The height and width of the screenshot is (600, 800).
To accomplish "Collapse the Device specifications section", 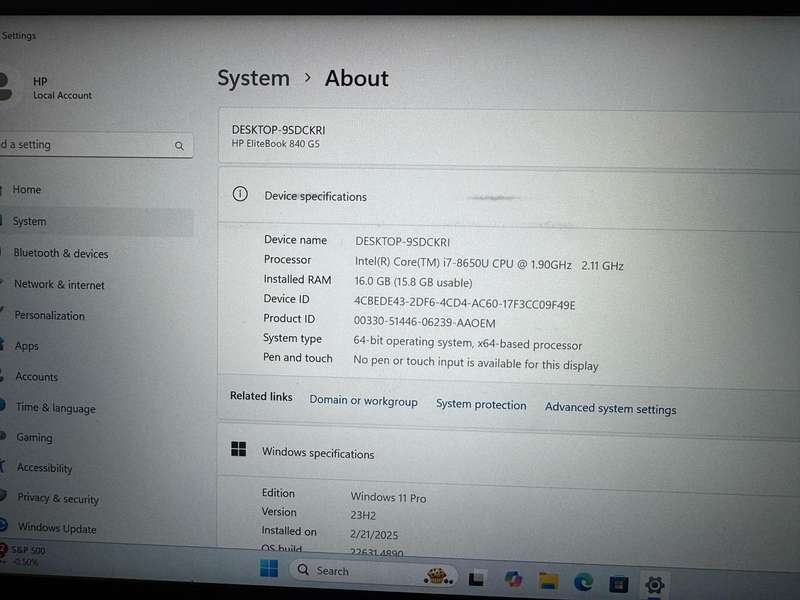I will pos(509,197).
